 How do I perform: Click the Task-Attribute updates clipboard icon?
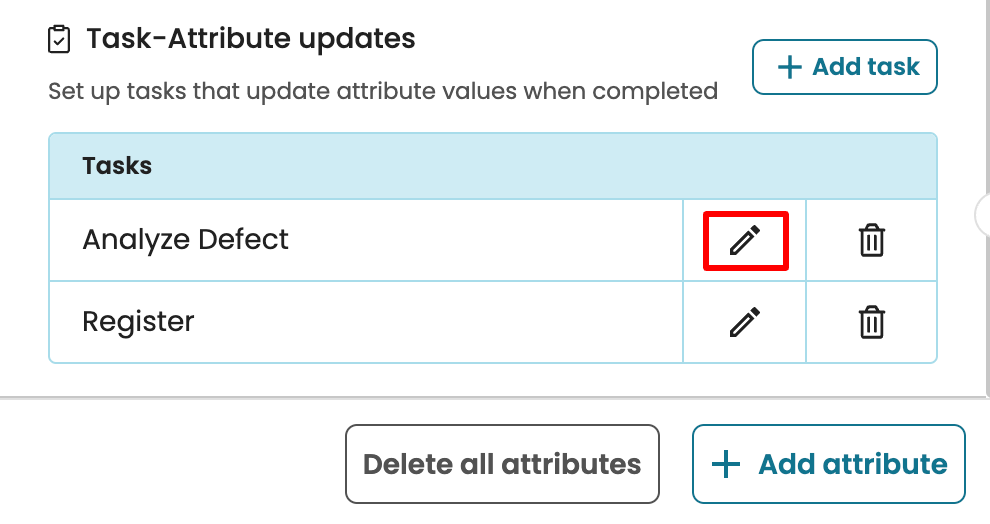(x=60, y=40)
